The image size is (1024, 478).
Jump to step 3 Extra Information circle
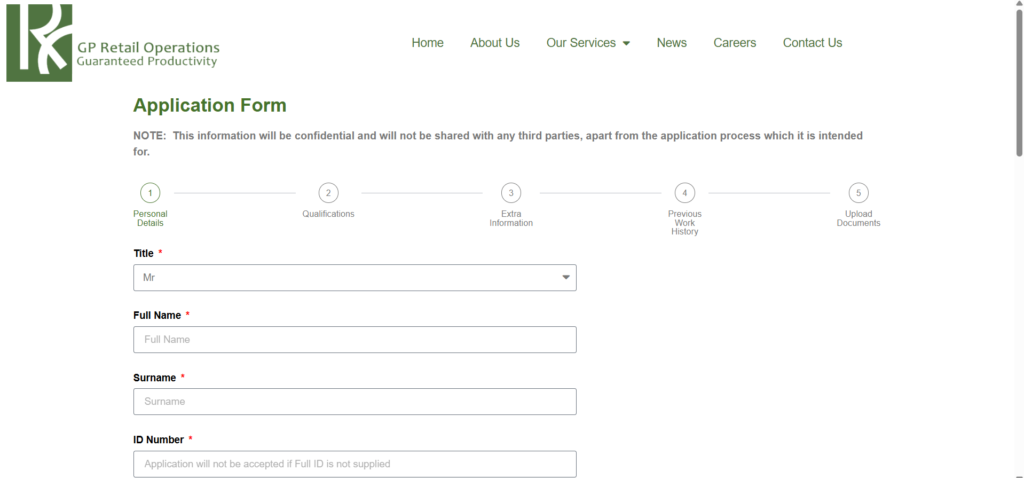tap(511, 193)
